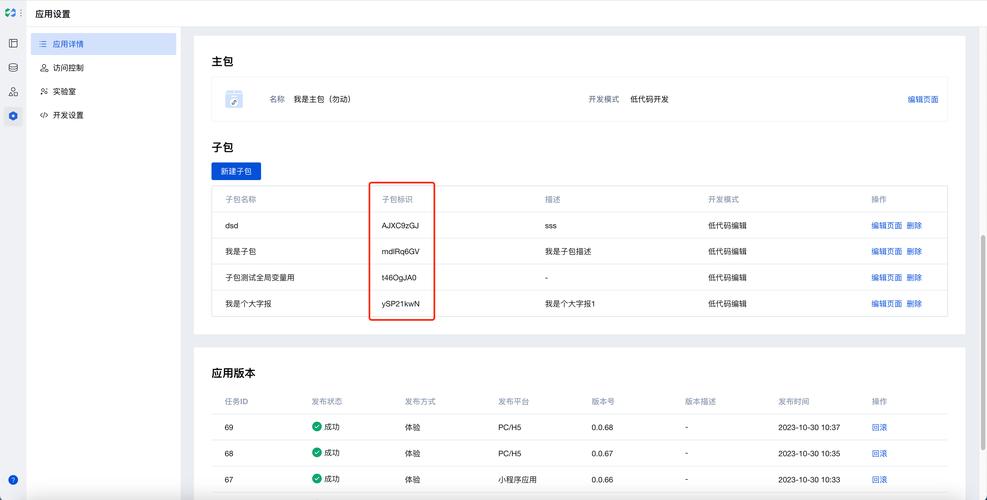Click 编辑页面 in the 子包测试全局变量用 row

886,278
